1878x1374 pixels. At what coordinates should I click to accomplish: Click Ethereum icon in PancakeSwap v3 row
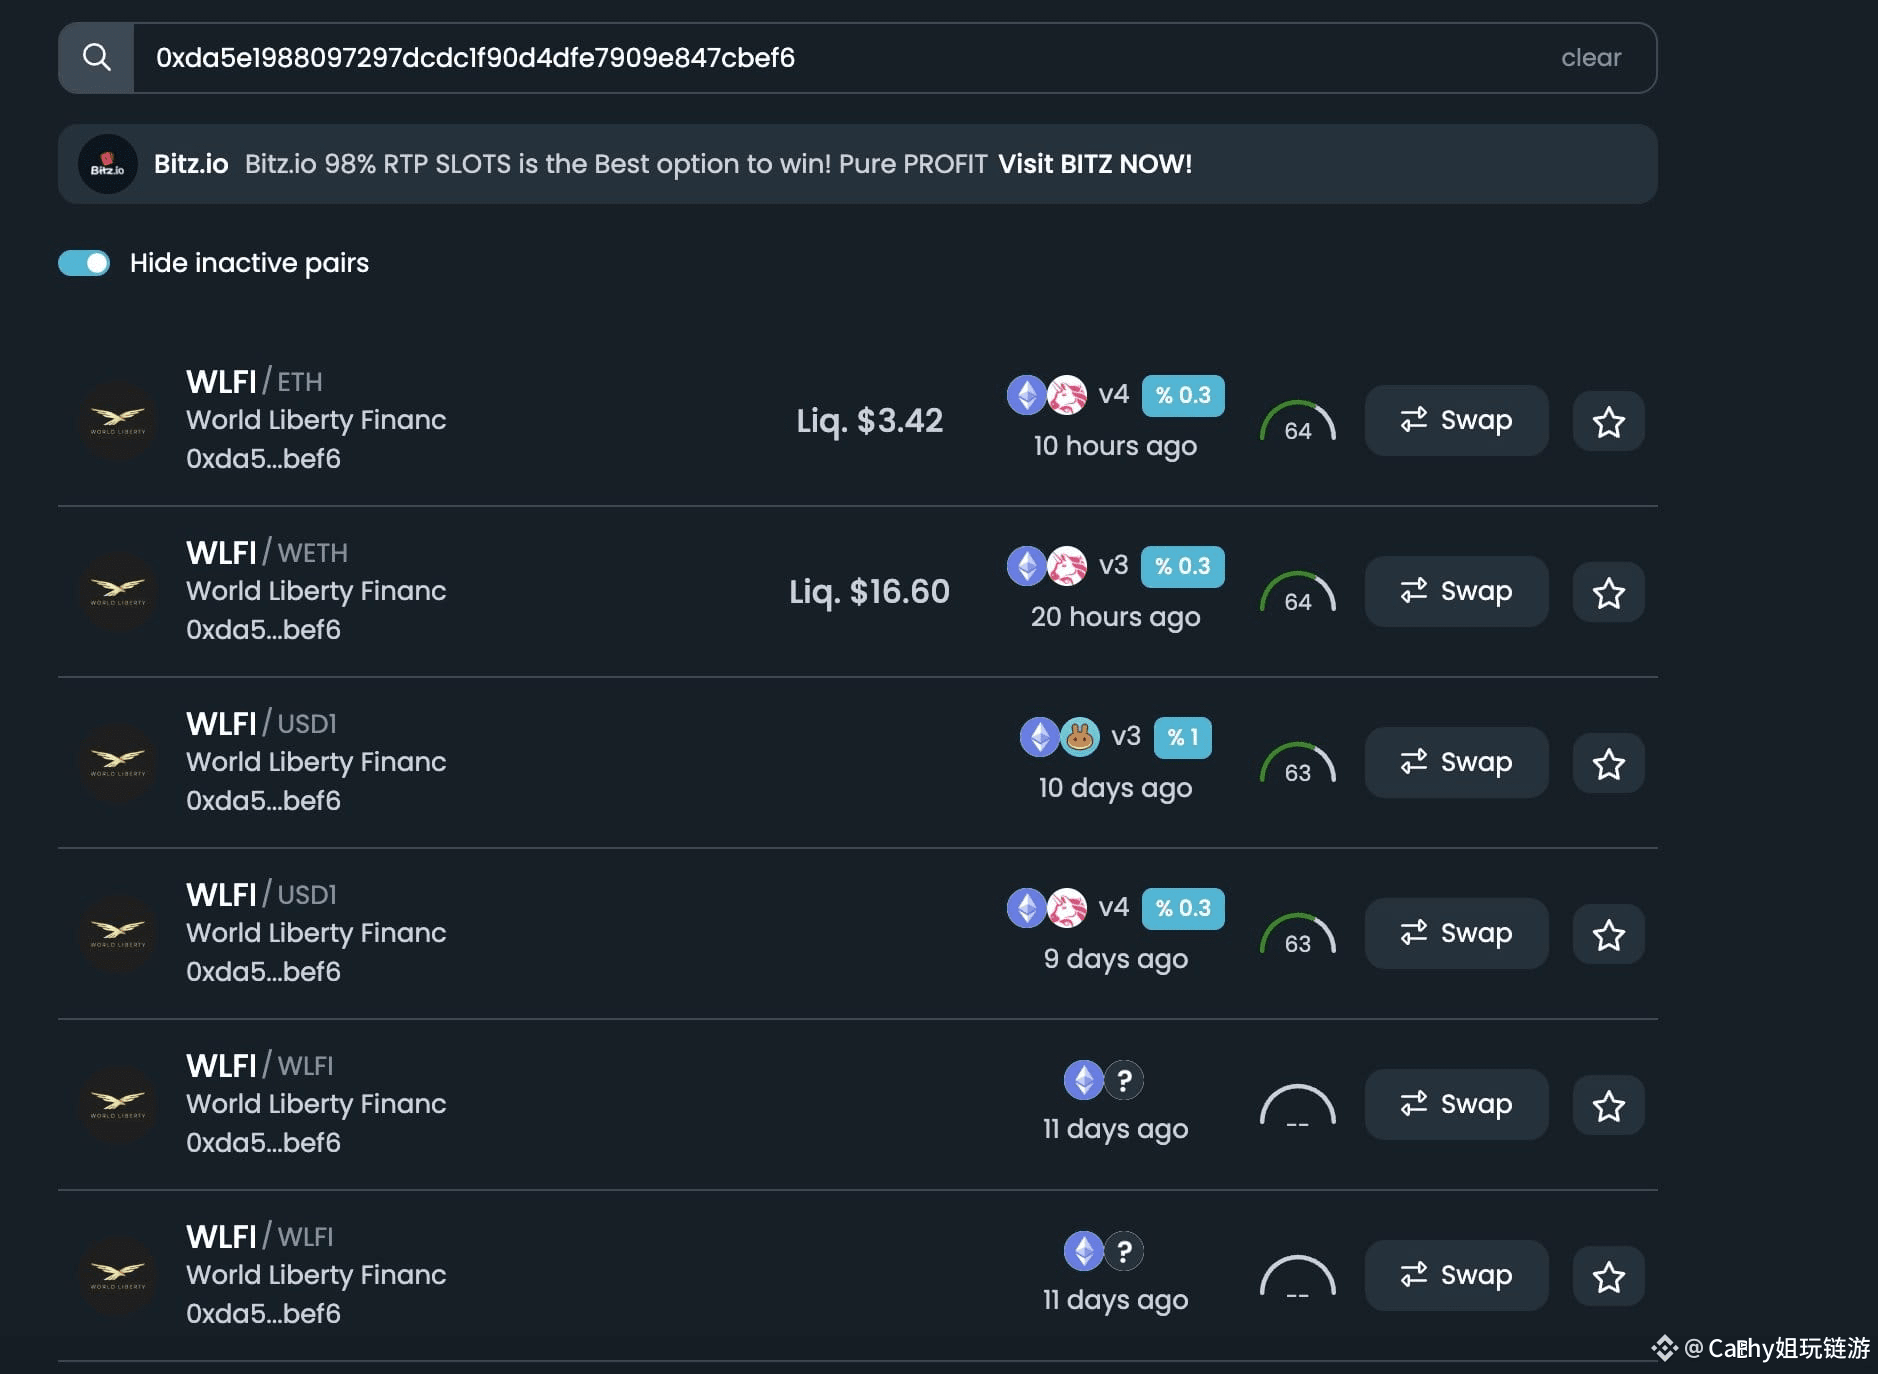[x=1039, y=737]
